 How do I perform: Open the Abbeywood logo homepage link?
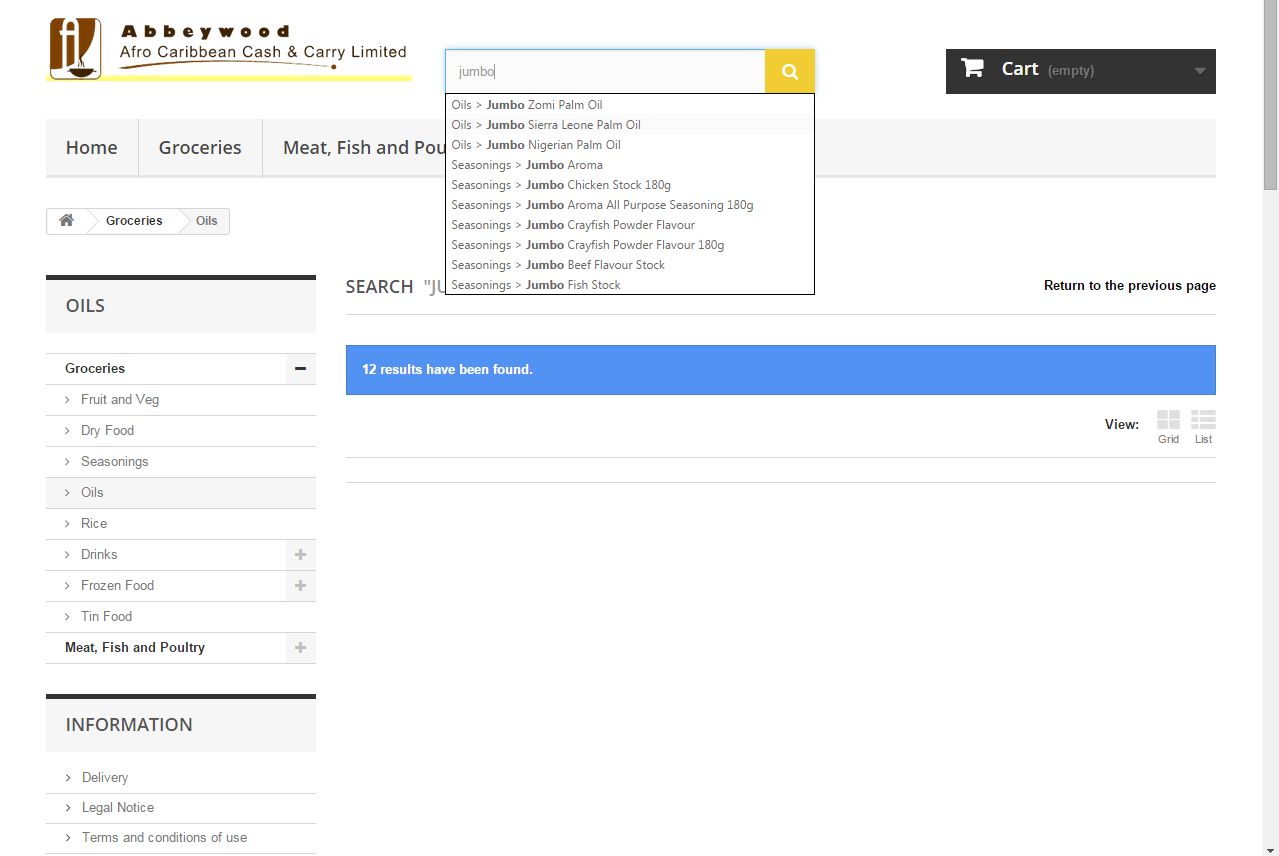[229, 49]
